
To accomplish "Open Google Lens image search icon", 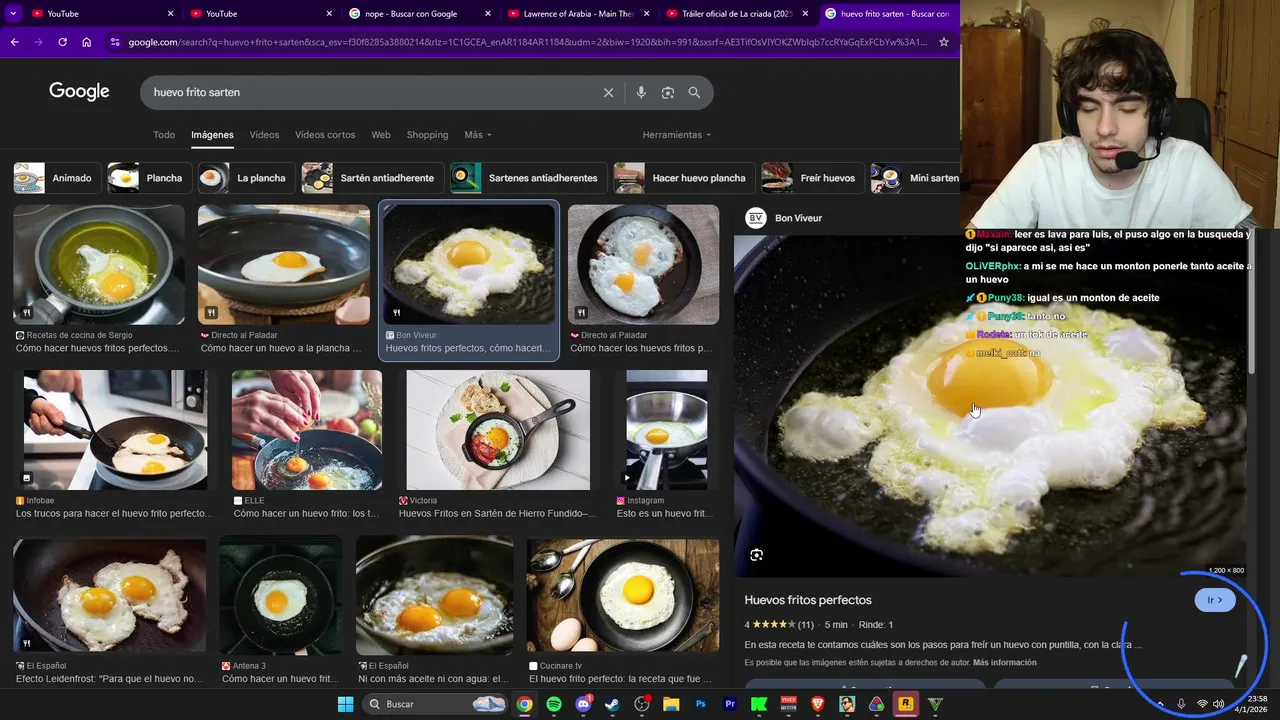I will click(x=667, y=92).
